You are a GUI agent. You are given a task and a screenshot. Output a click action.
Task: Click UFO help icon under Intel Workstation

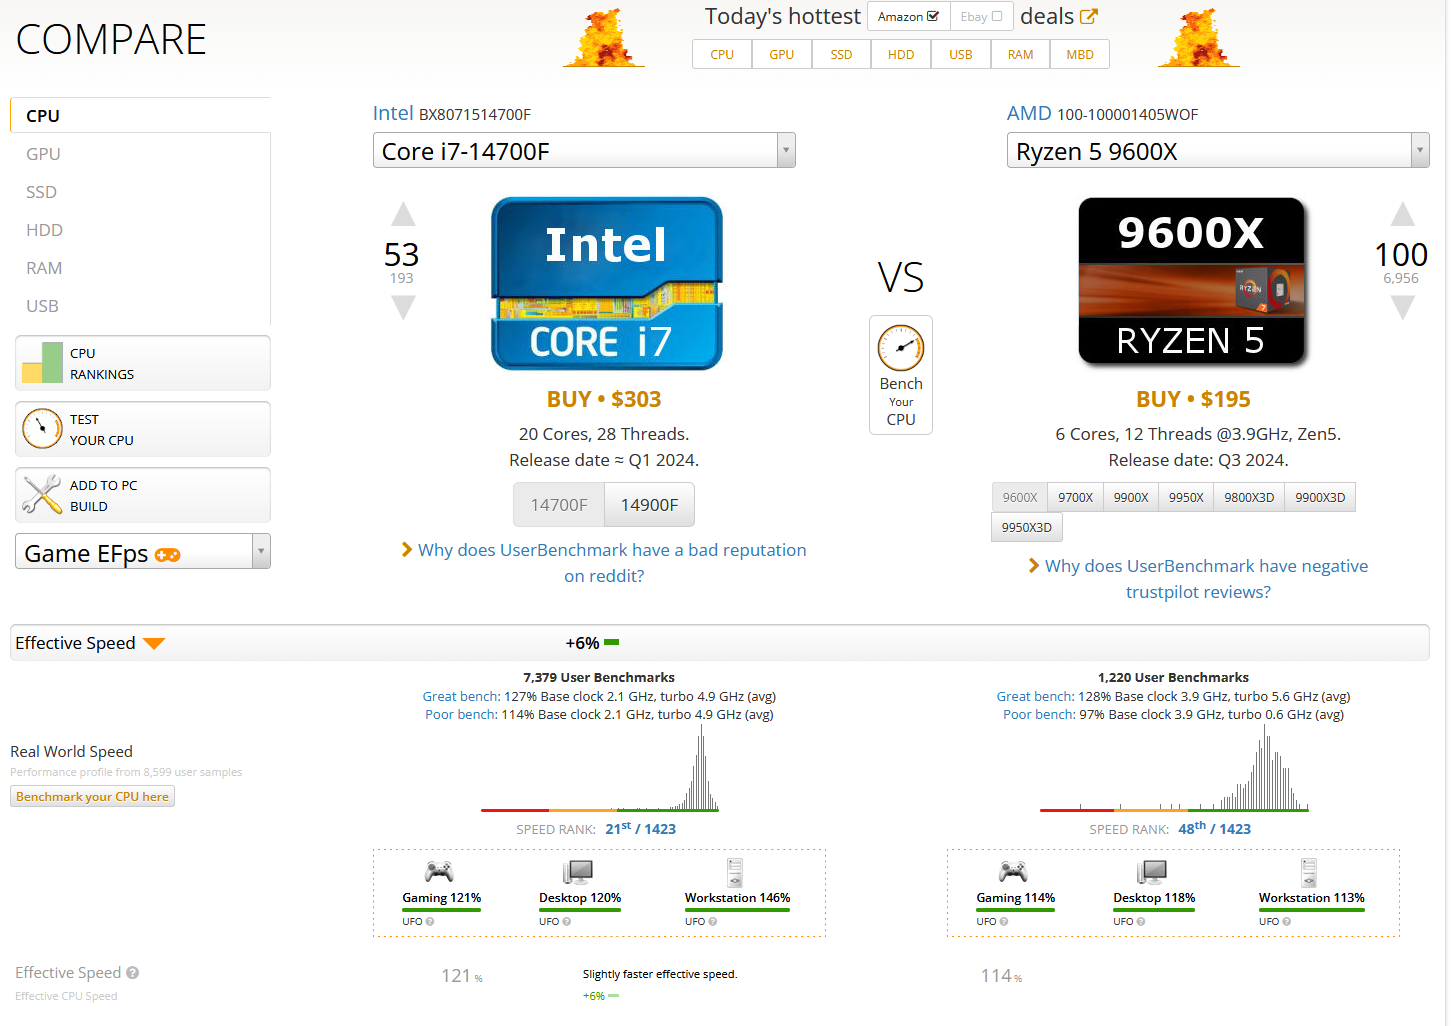click(713, 922)
